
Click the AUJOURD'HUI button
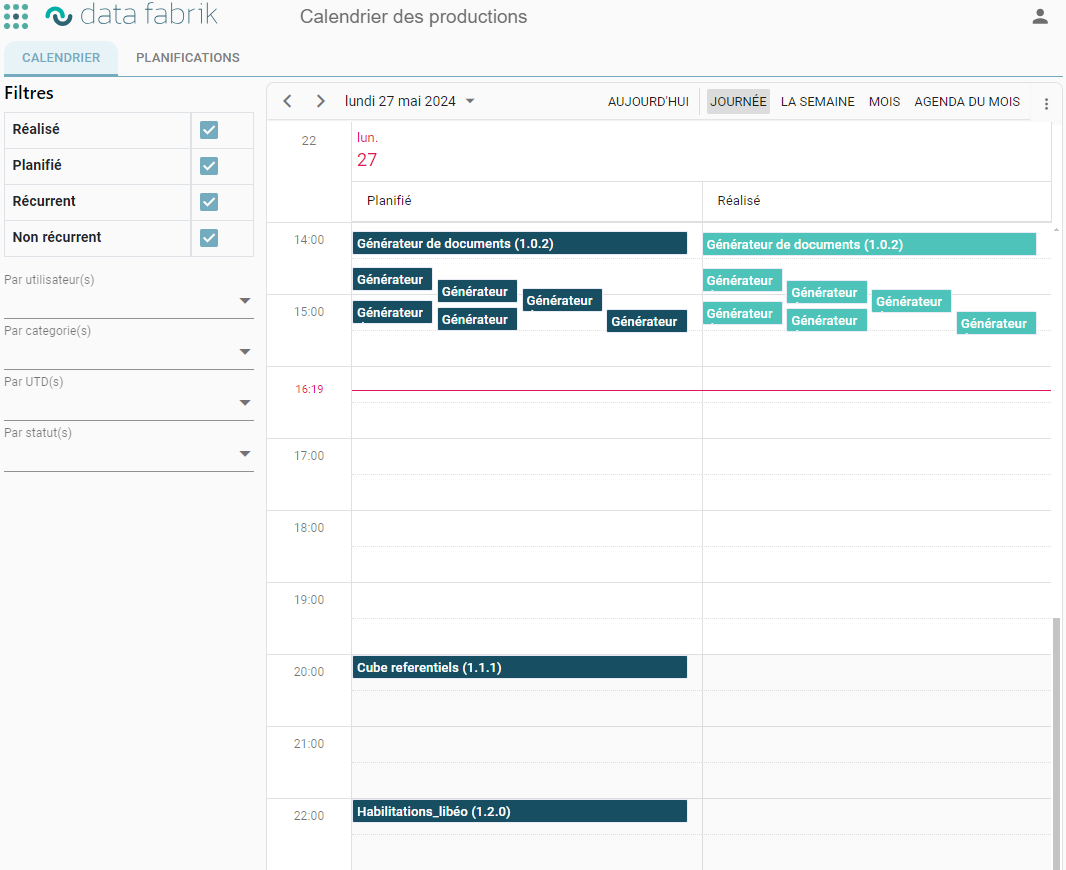(648, 101)
